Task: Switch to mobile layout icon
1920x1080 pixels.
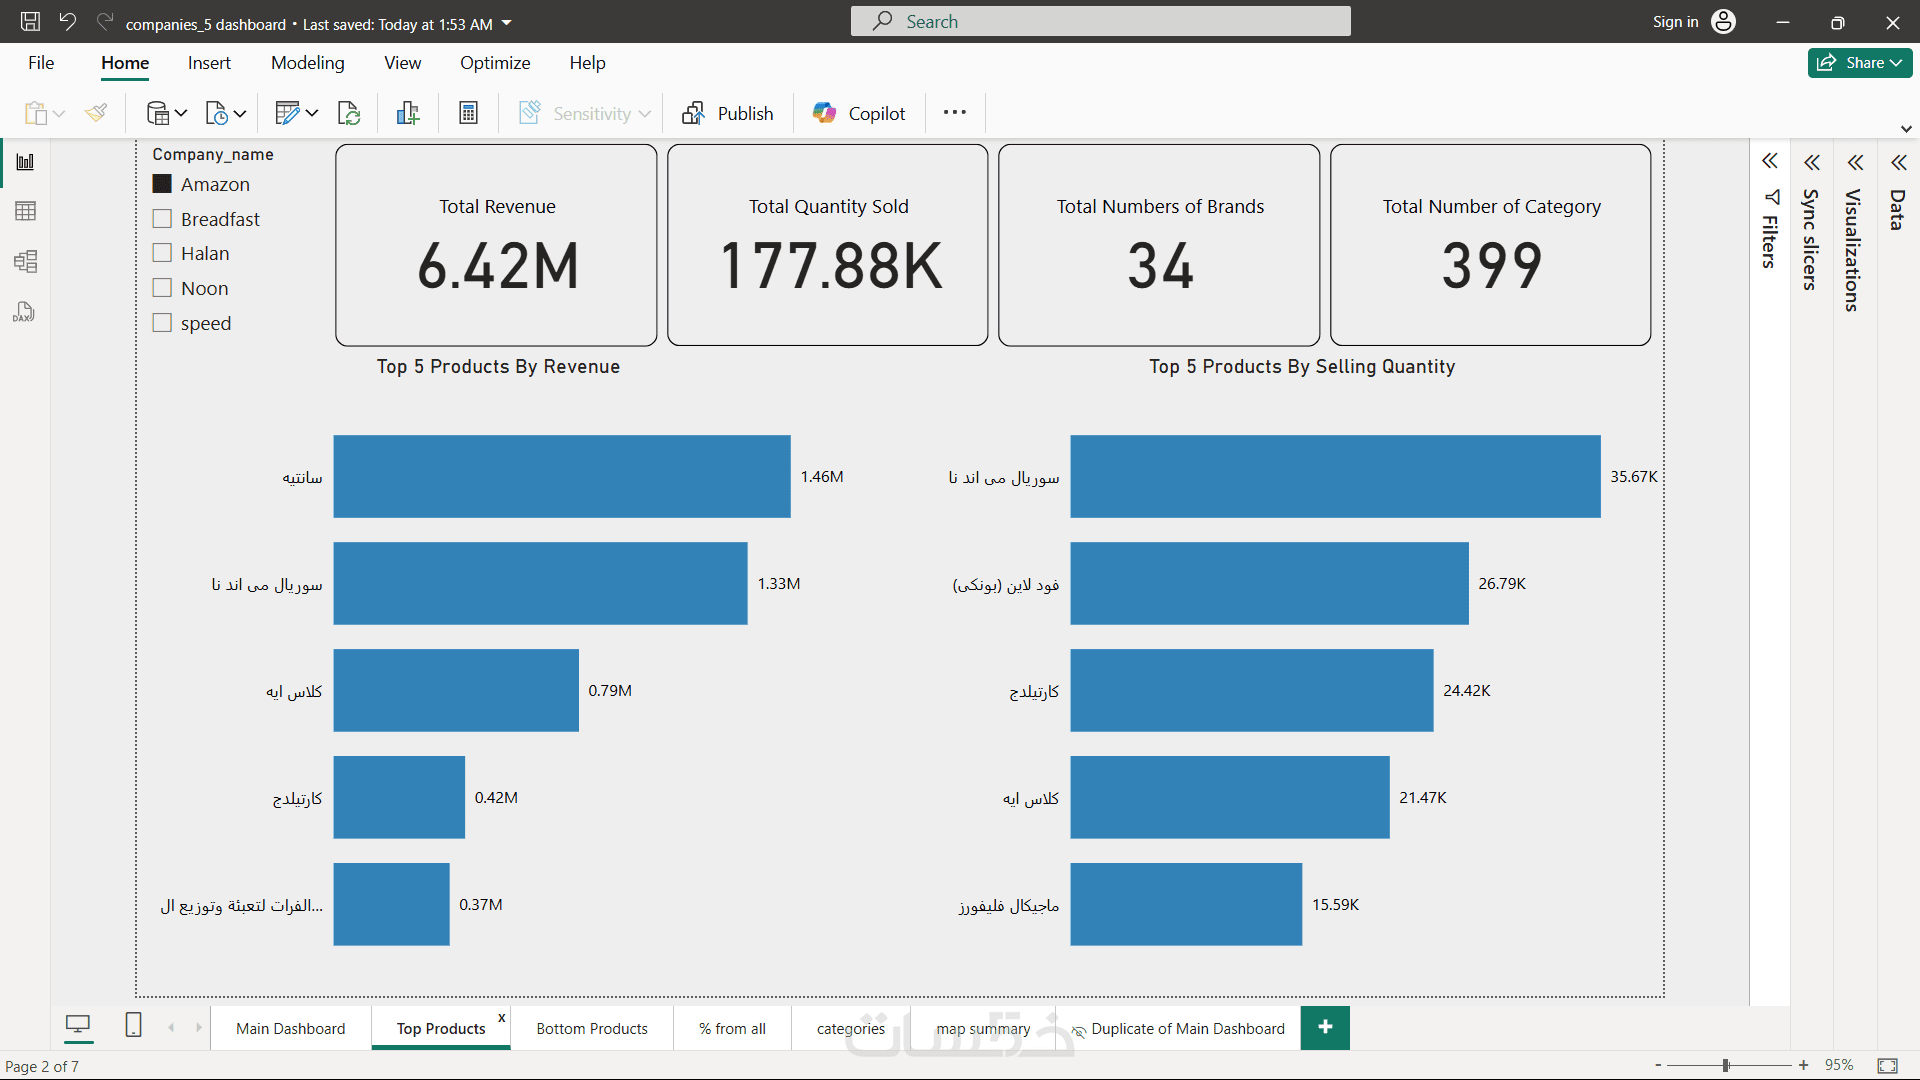Action: (x=133, y=1025)
